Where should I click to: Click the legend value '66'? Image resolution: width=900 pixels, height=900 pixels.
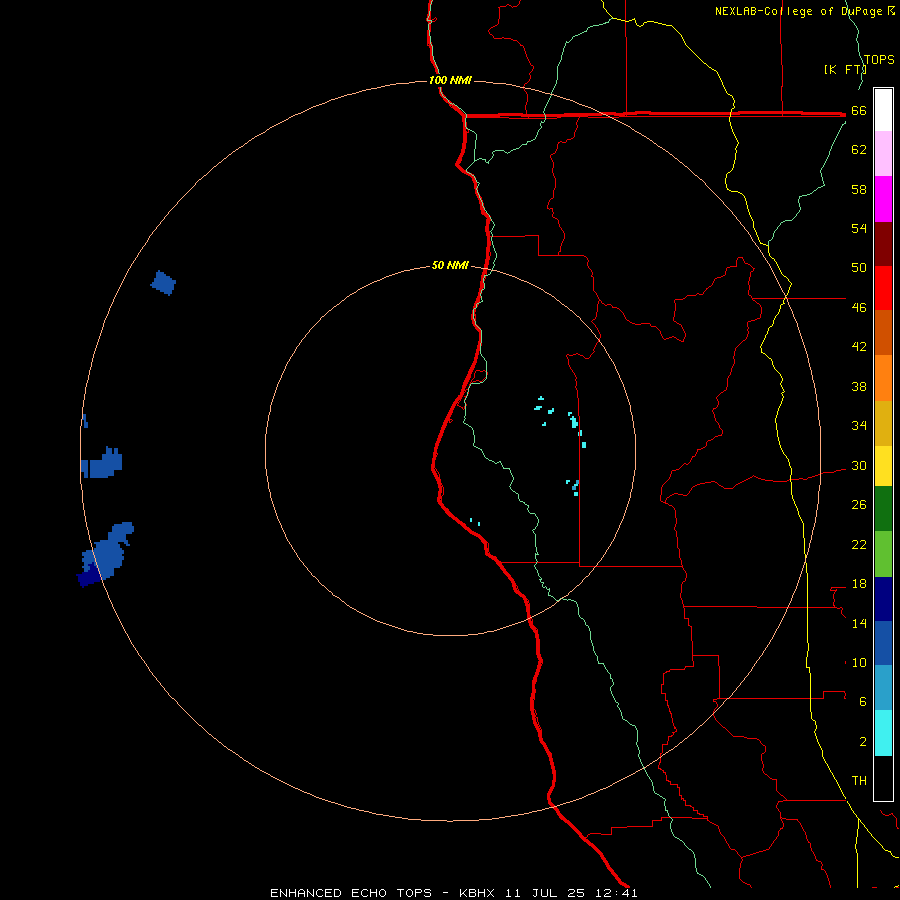click(859, 111)
